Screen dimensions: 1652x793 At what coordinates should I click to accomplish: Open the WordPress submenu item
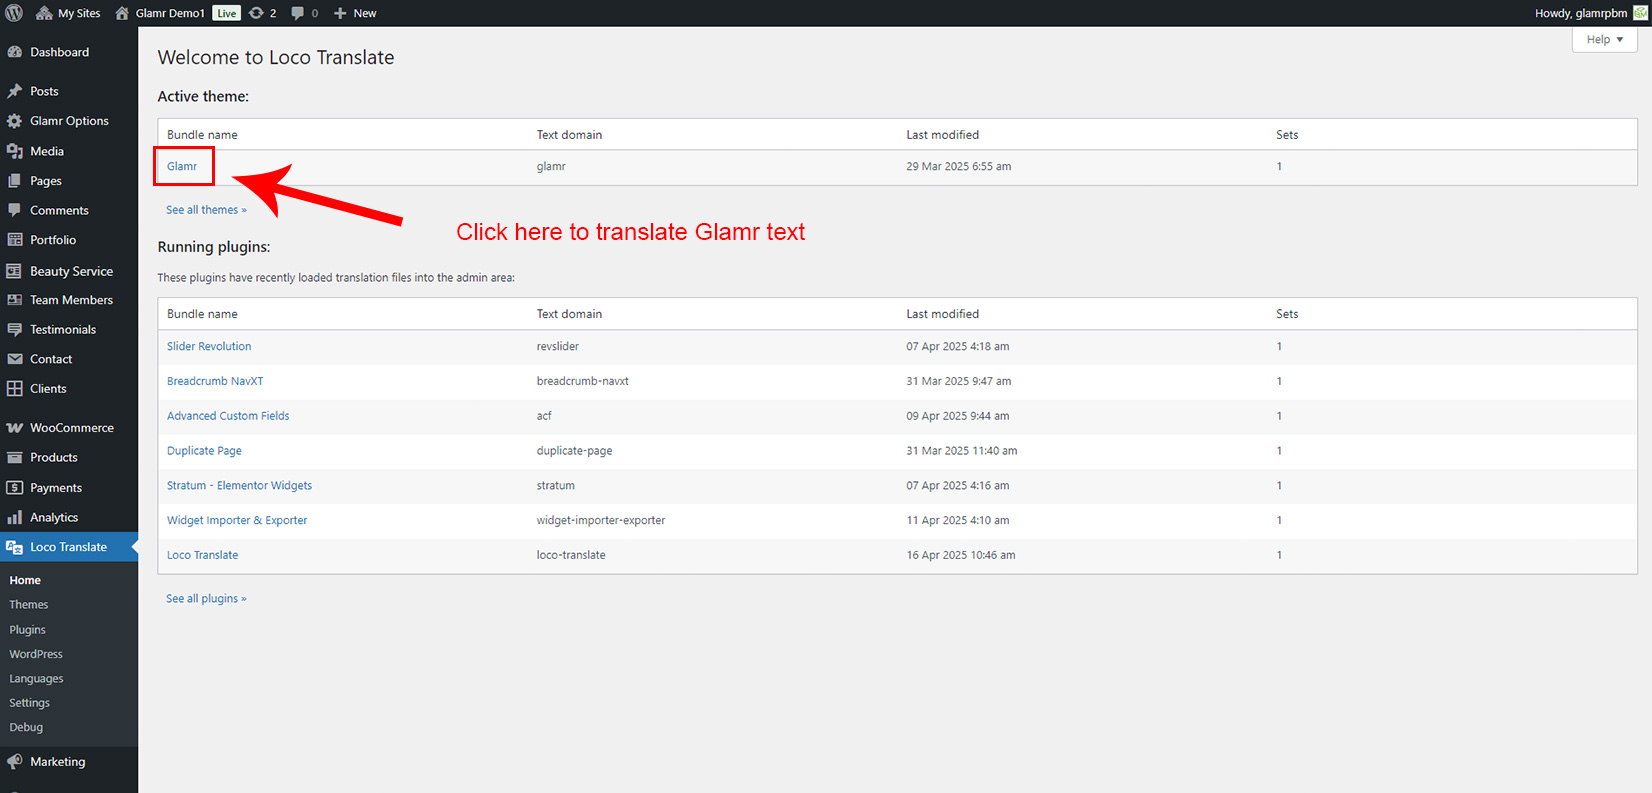36,654
